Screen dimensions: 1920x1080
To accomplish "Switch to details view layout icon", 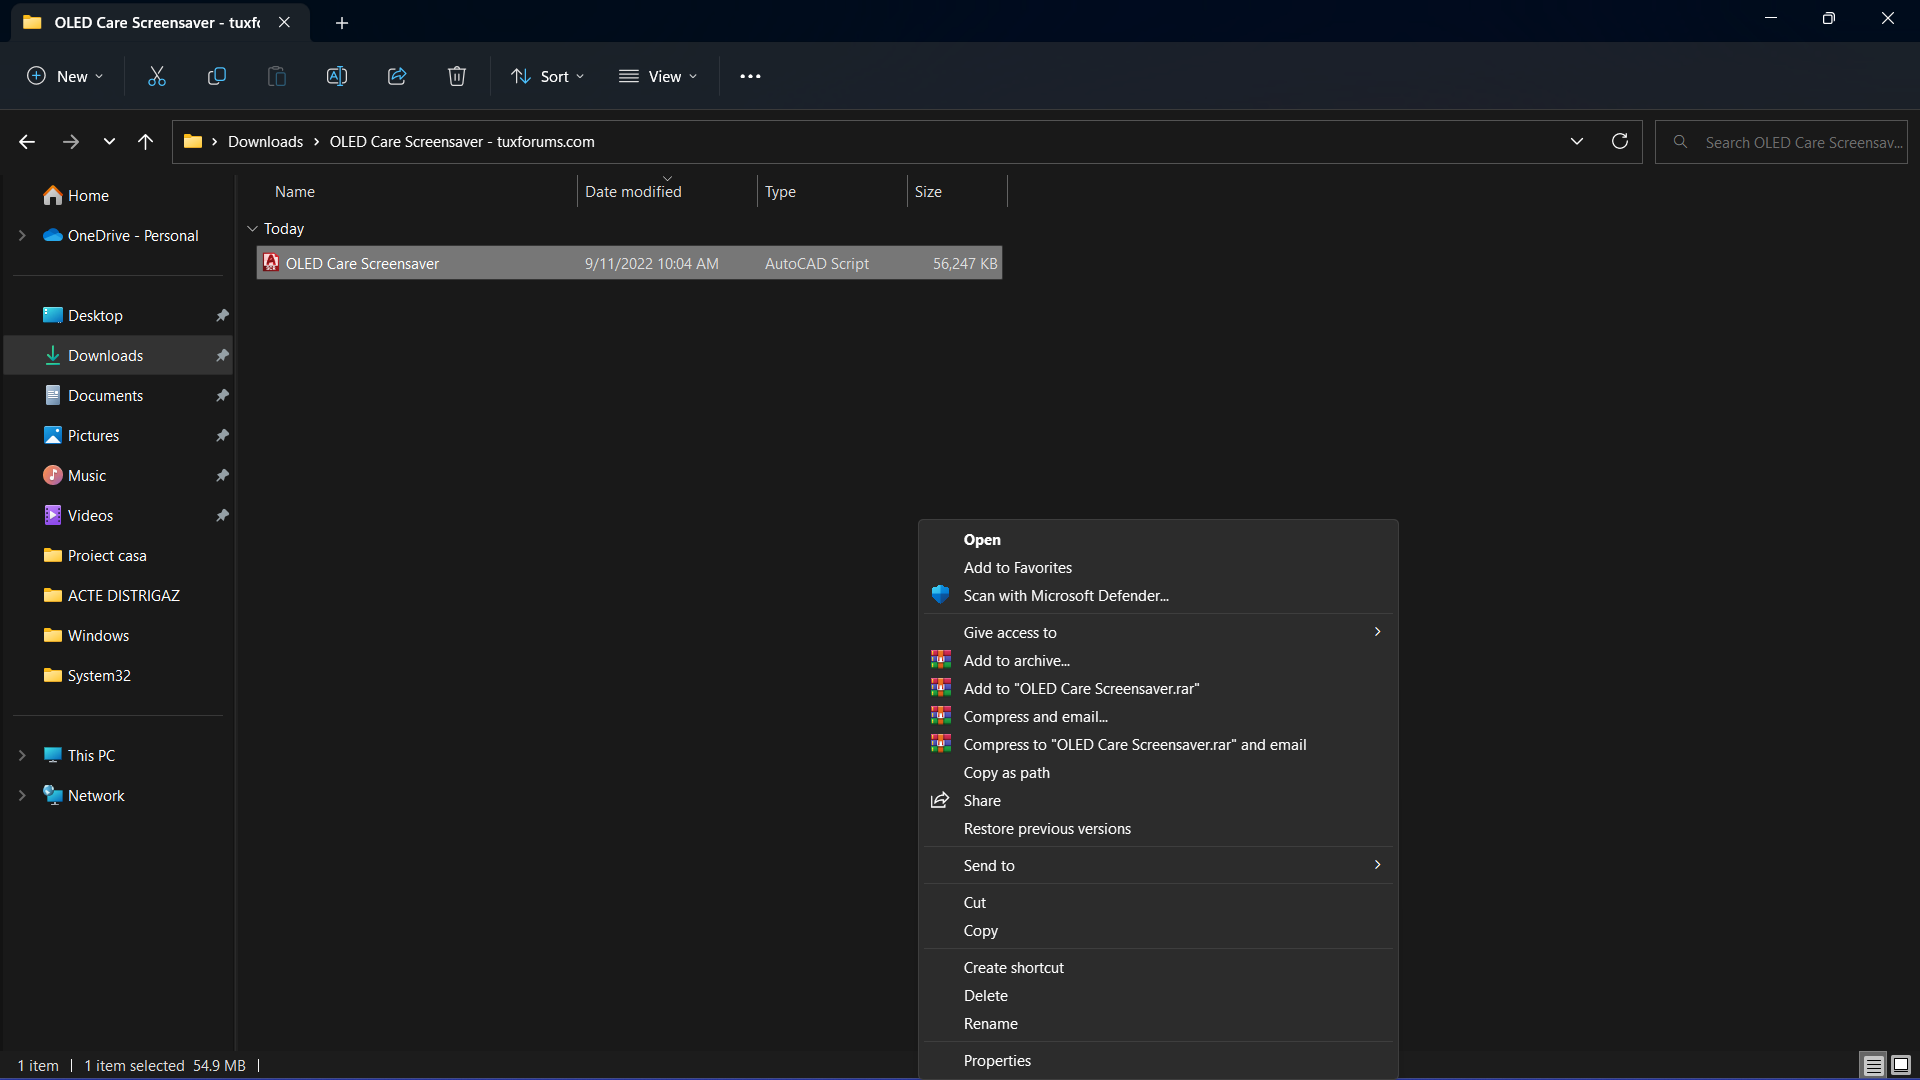I will [x=1874, y=1065].
